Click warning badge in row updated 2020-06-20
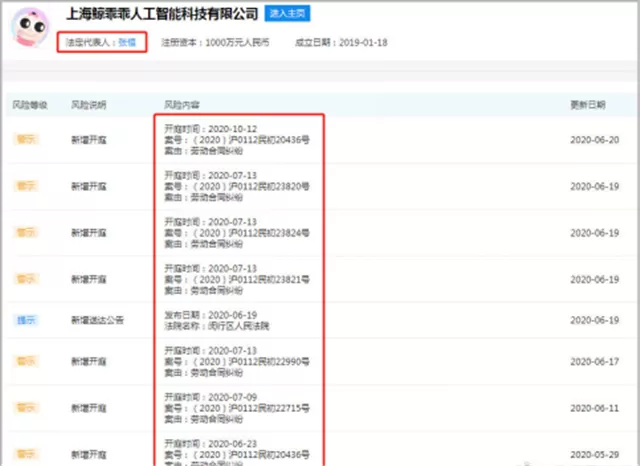 (26, 140)
